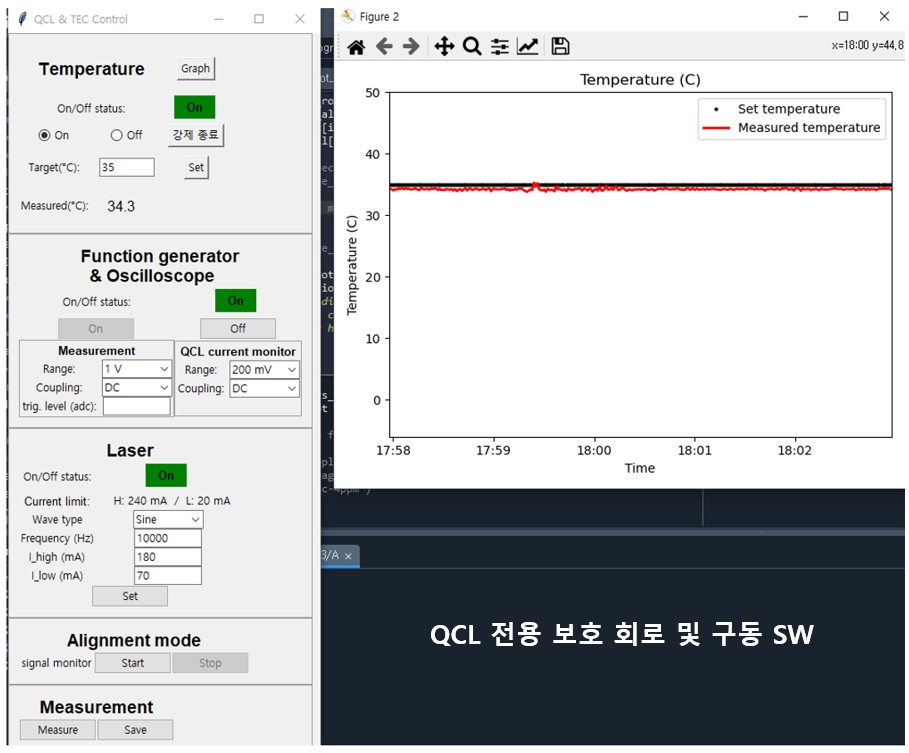
Task: Click the green Function generator On status indicator
Action: coord(235,301)
